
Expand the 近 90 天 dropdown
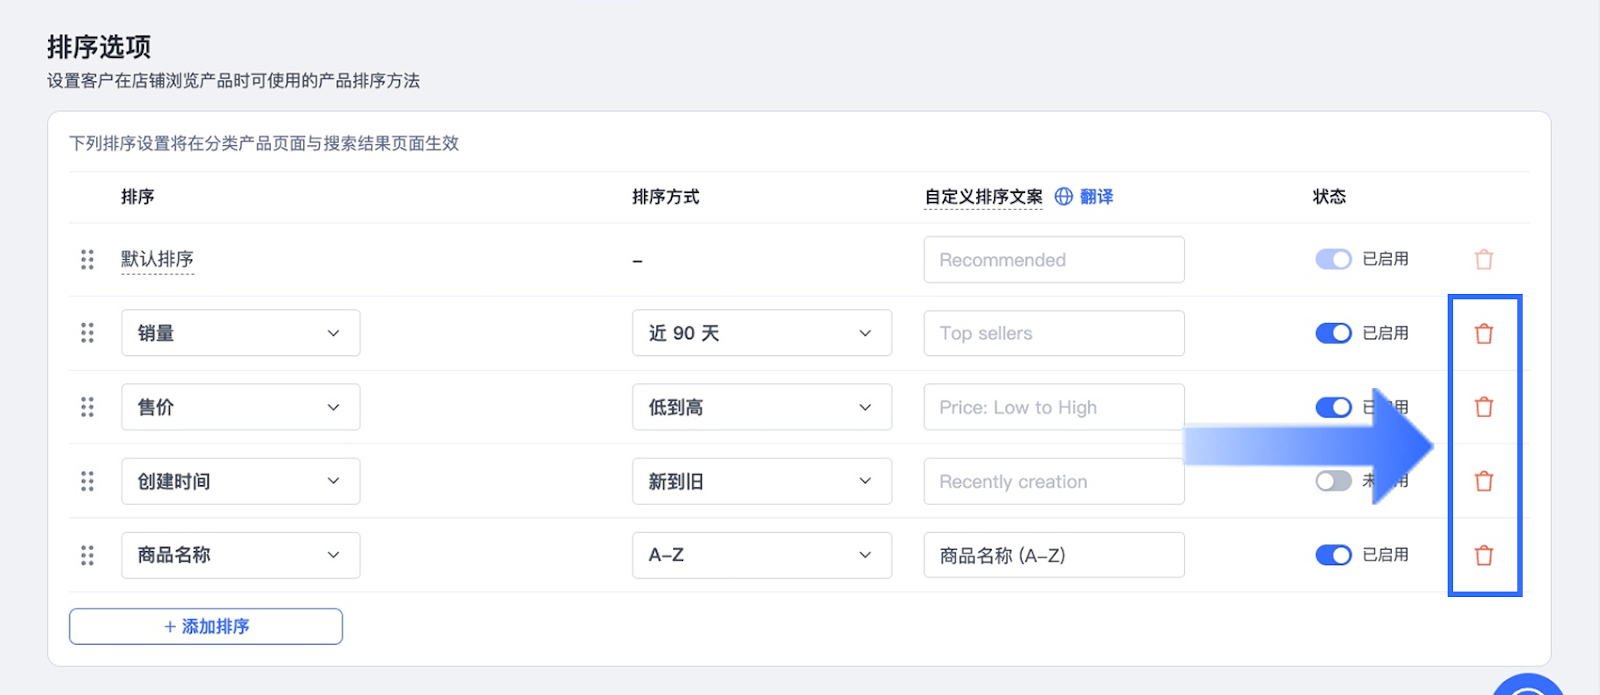tap(761, 333)
